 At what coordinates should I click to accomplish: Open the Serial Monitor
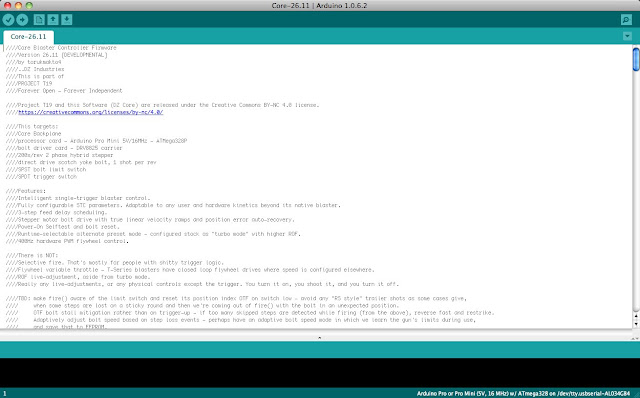(626, 20)
